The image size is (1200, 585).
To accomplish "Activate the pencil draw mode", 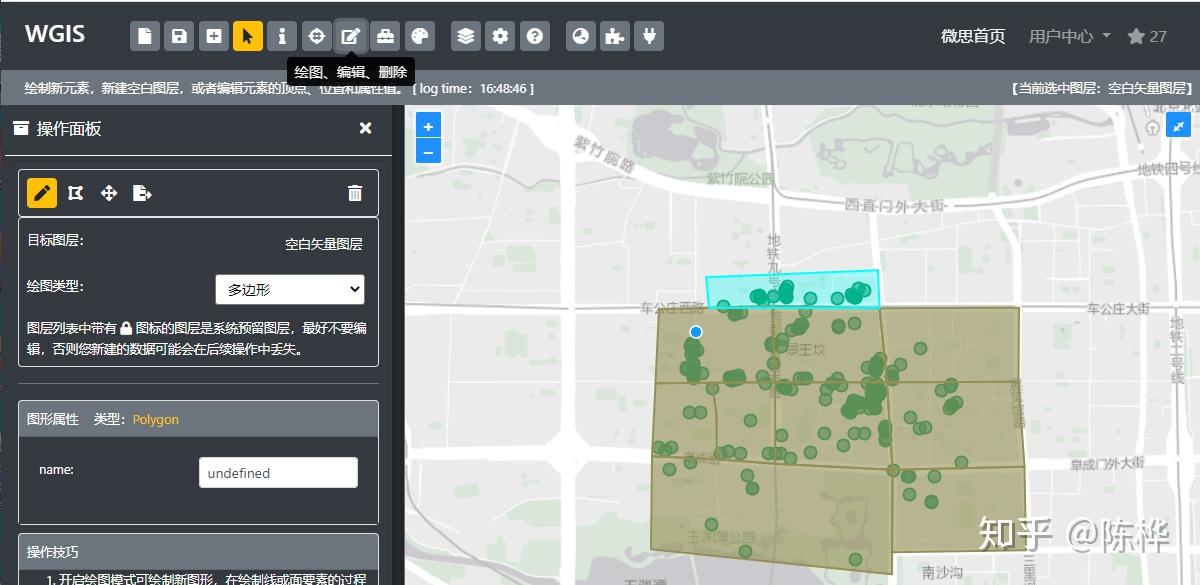I will click(42, 193).
